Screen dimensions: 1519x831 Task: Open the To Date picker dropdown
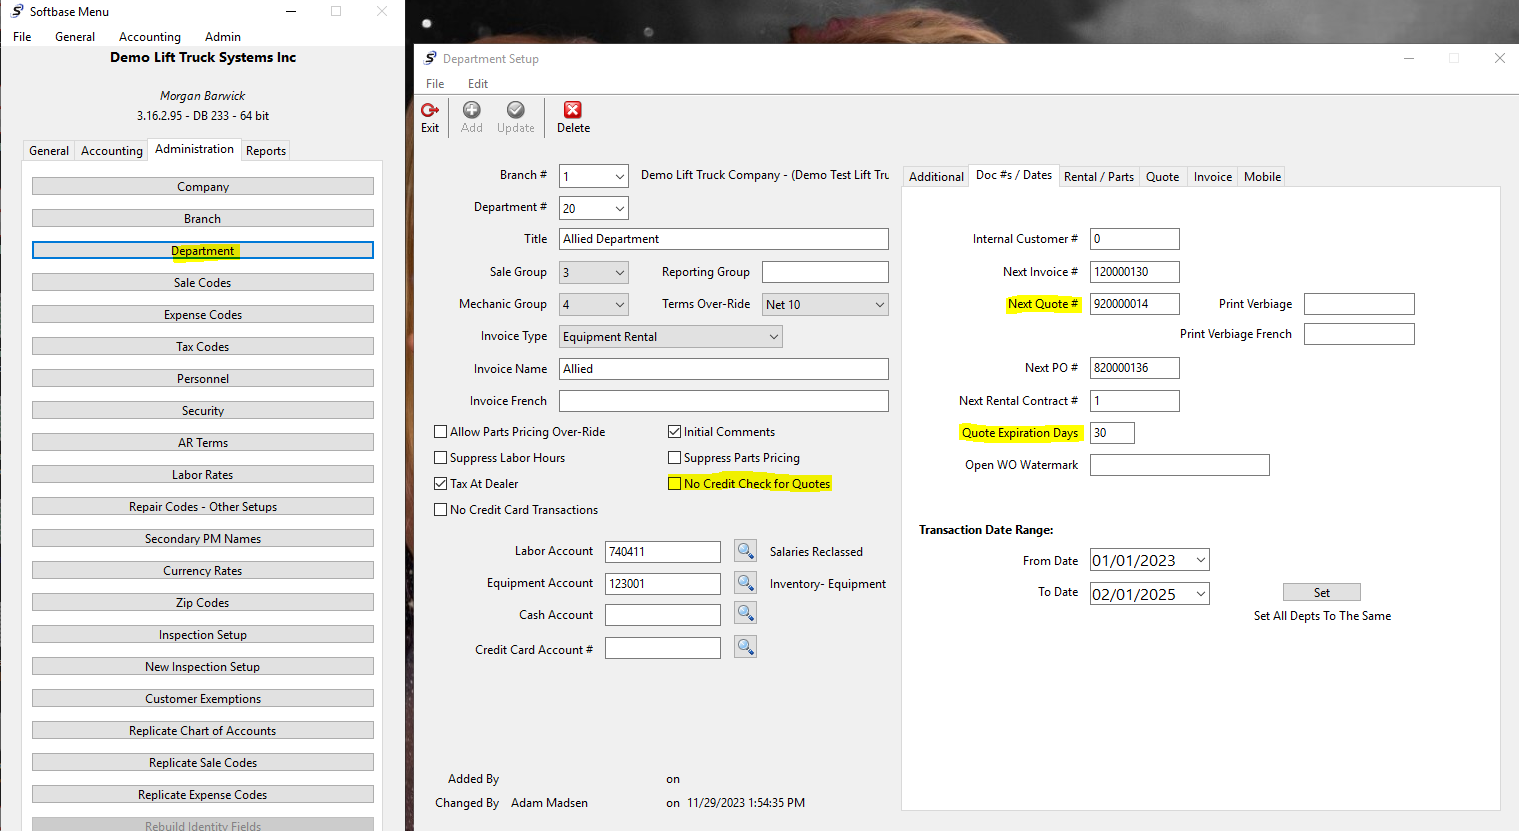1200,594
